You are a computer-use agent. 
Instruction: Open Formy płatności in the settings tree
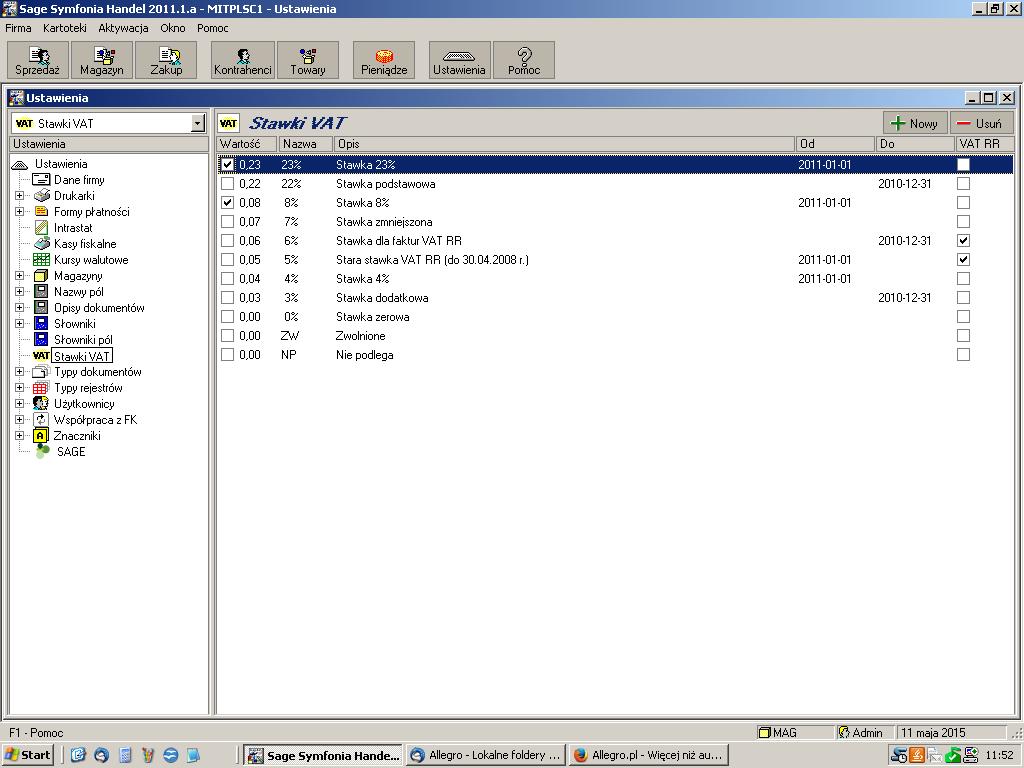(x=91, y=212)
